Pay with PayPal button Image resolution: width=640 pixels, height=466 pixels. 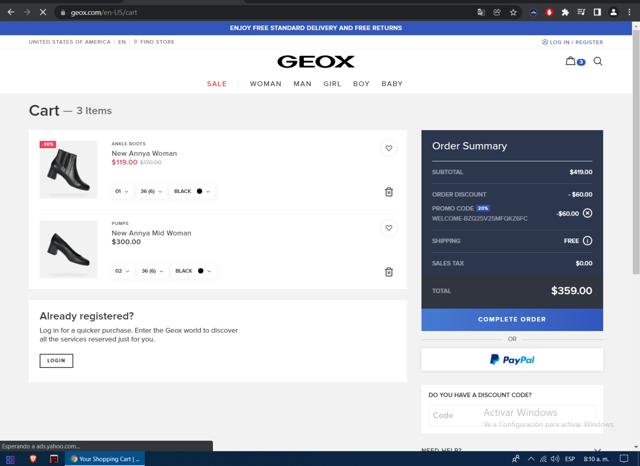pos(512,359)
